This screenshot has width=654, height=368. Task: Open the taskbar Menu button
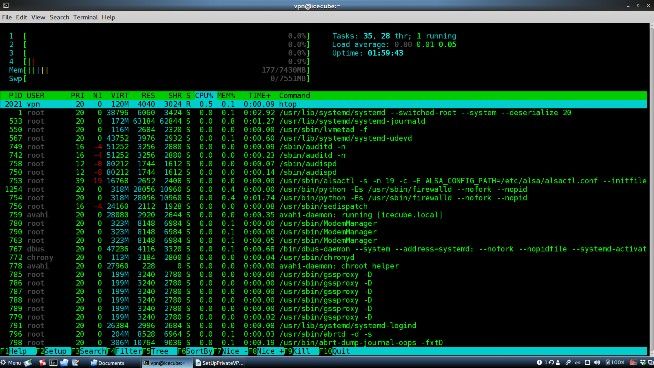pyautogui.click(x=11, y=363)
